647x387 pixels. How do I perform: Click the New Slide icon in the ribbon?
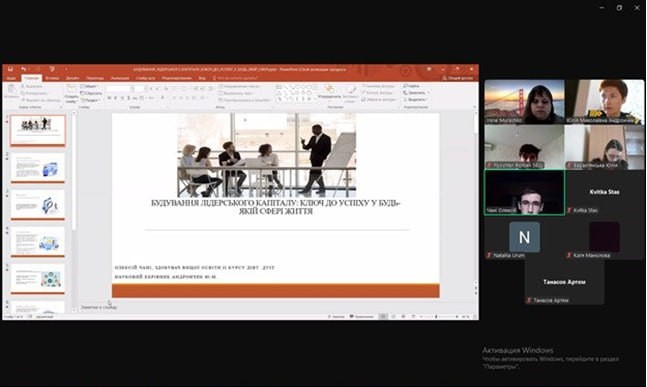[x=71, y=90]
